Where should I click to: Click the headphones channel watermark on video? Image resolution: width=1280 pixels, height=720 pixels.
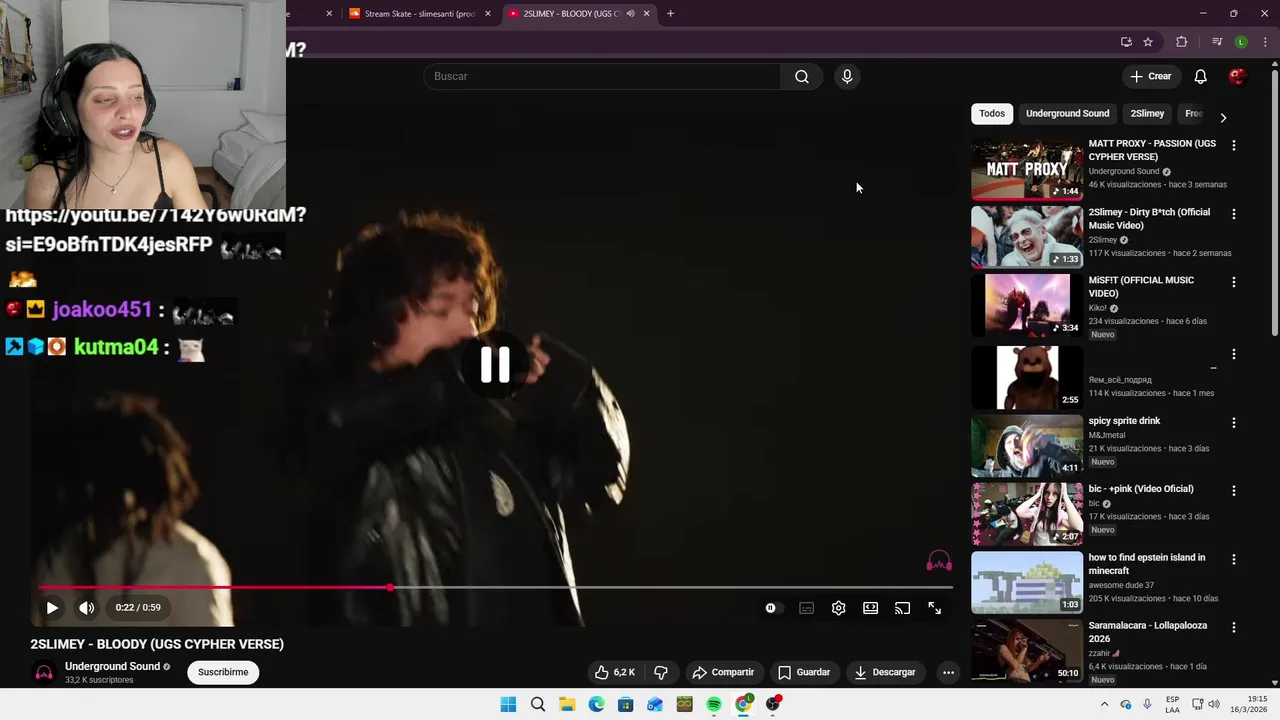click(x=938, y=562)
